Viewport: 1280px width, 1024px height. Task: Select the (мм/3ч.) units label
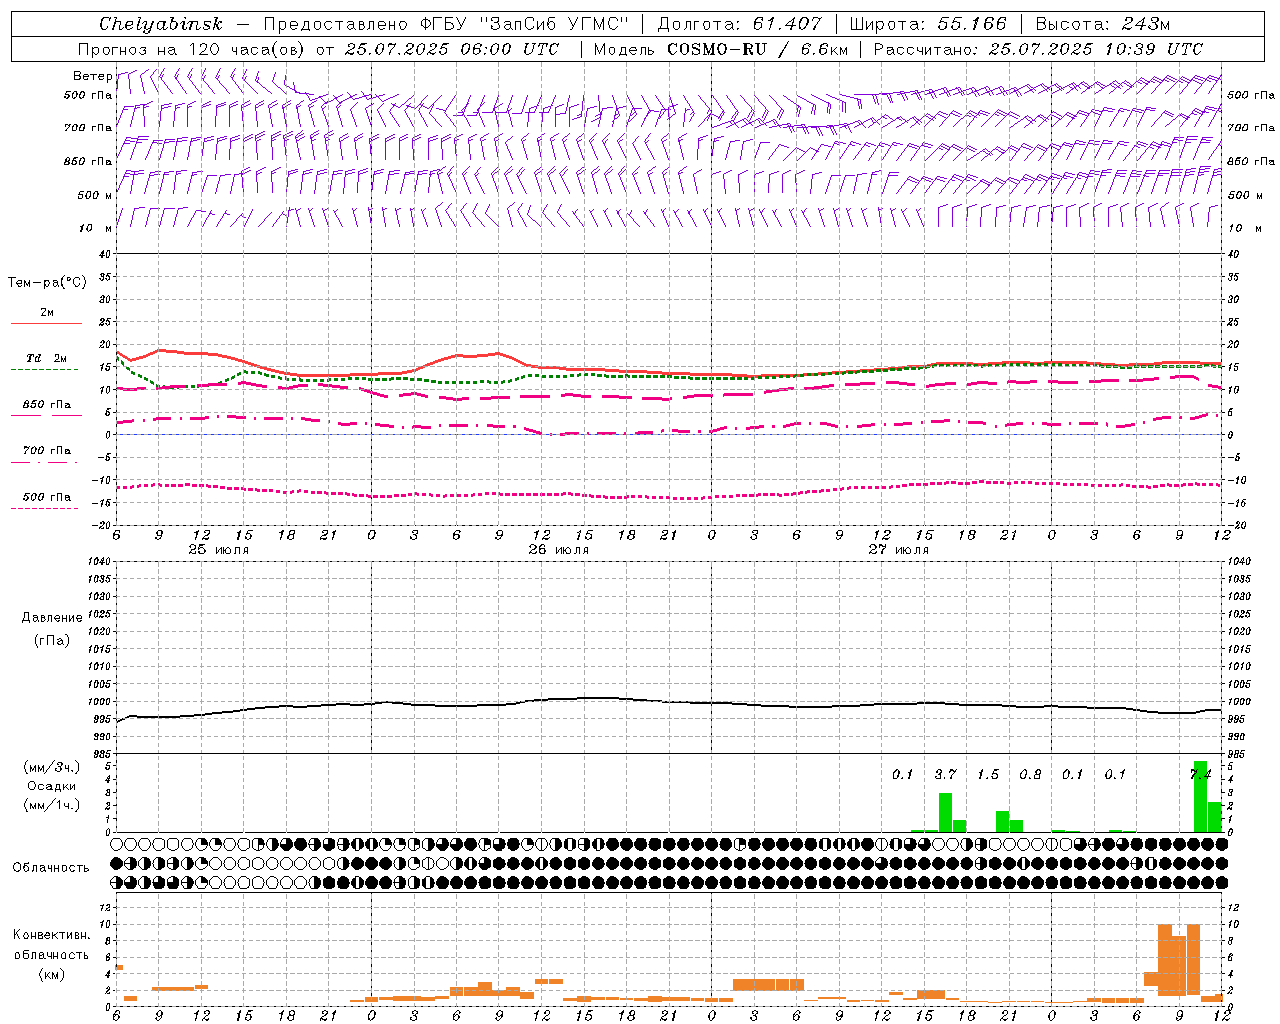[52, 767]
